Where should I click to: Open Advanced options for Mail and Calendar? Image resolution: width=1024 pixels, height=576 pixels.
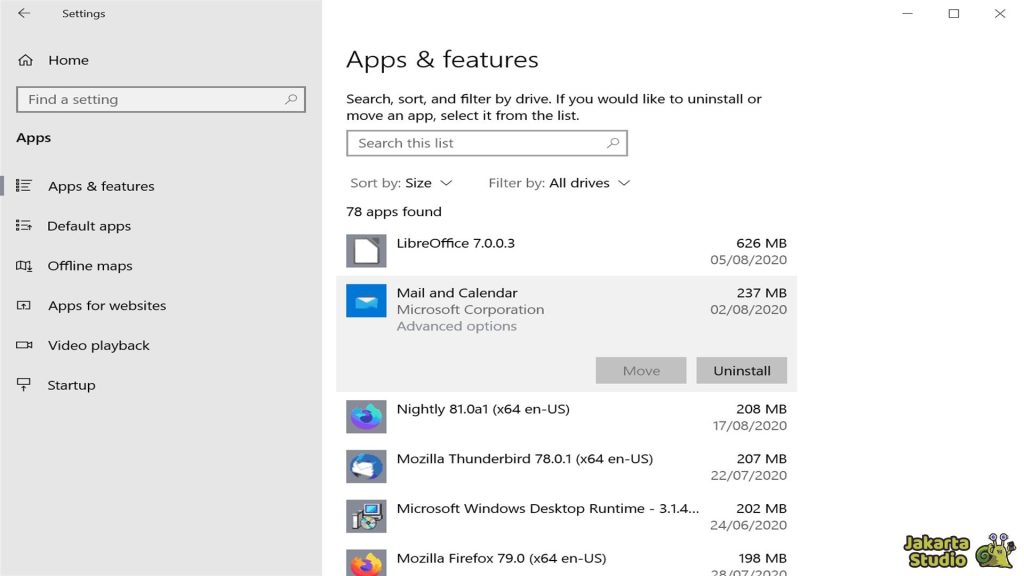point(457,326)
